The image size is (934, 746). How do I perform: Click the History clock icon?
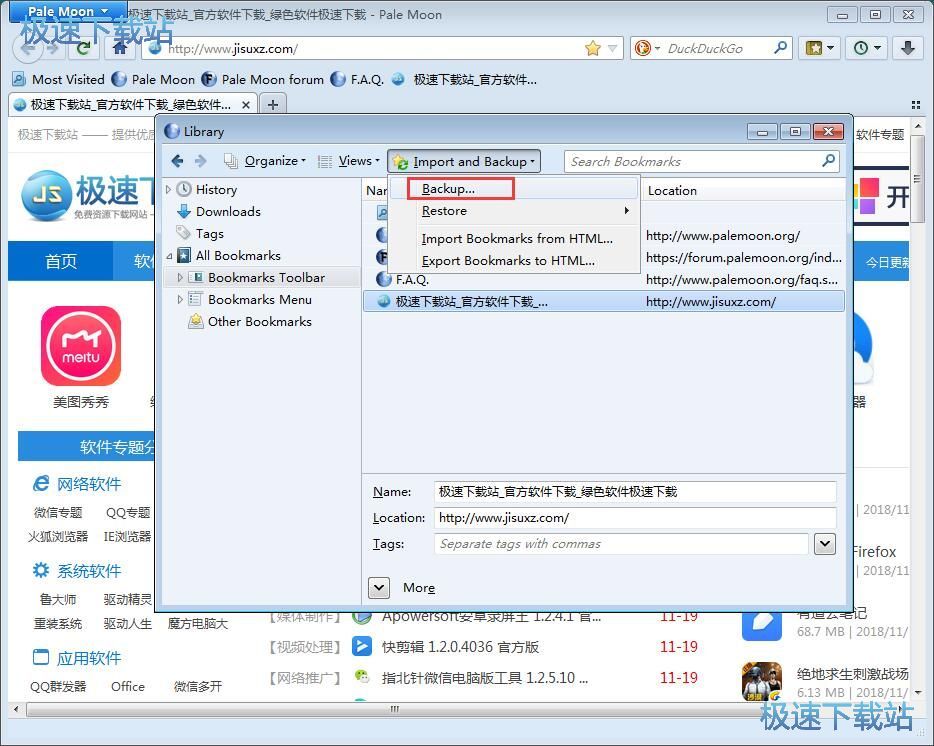(x=184, y=189)
